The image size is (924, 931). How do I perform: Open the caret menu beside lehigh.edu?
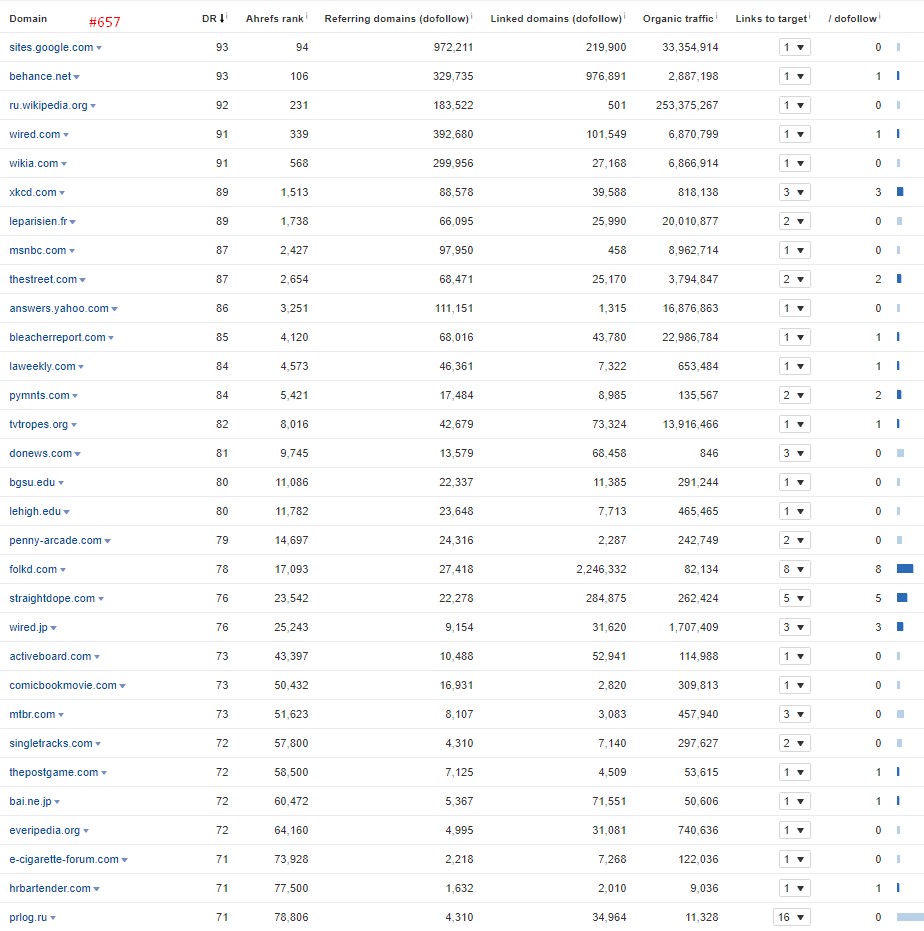pyautogui.click(x=67, y=512)
